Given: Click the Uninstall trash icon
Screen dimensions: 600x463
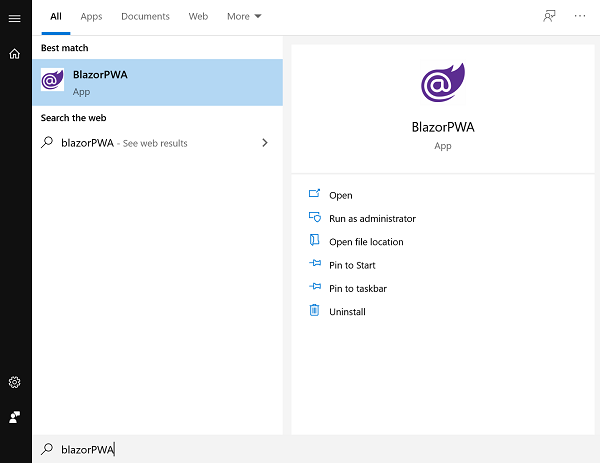Looking at the screenshot, I should pyautogui.click(x=314, y=310).
